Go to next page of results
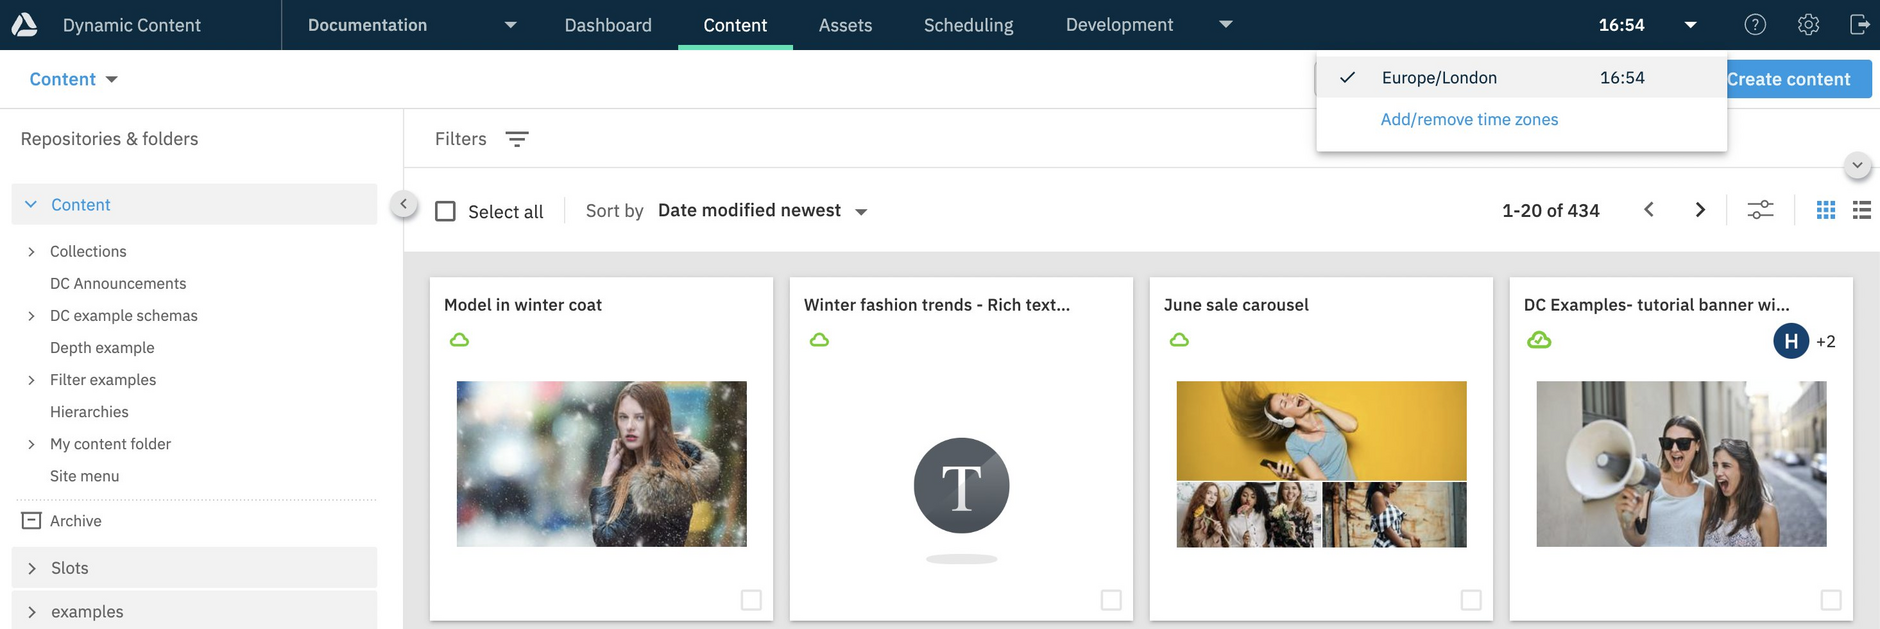The image size is (1880, 629). 1699,210
